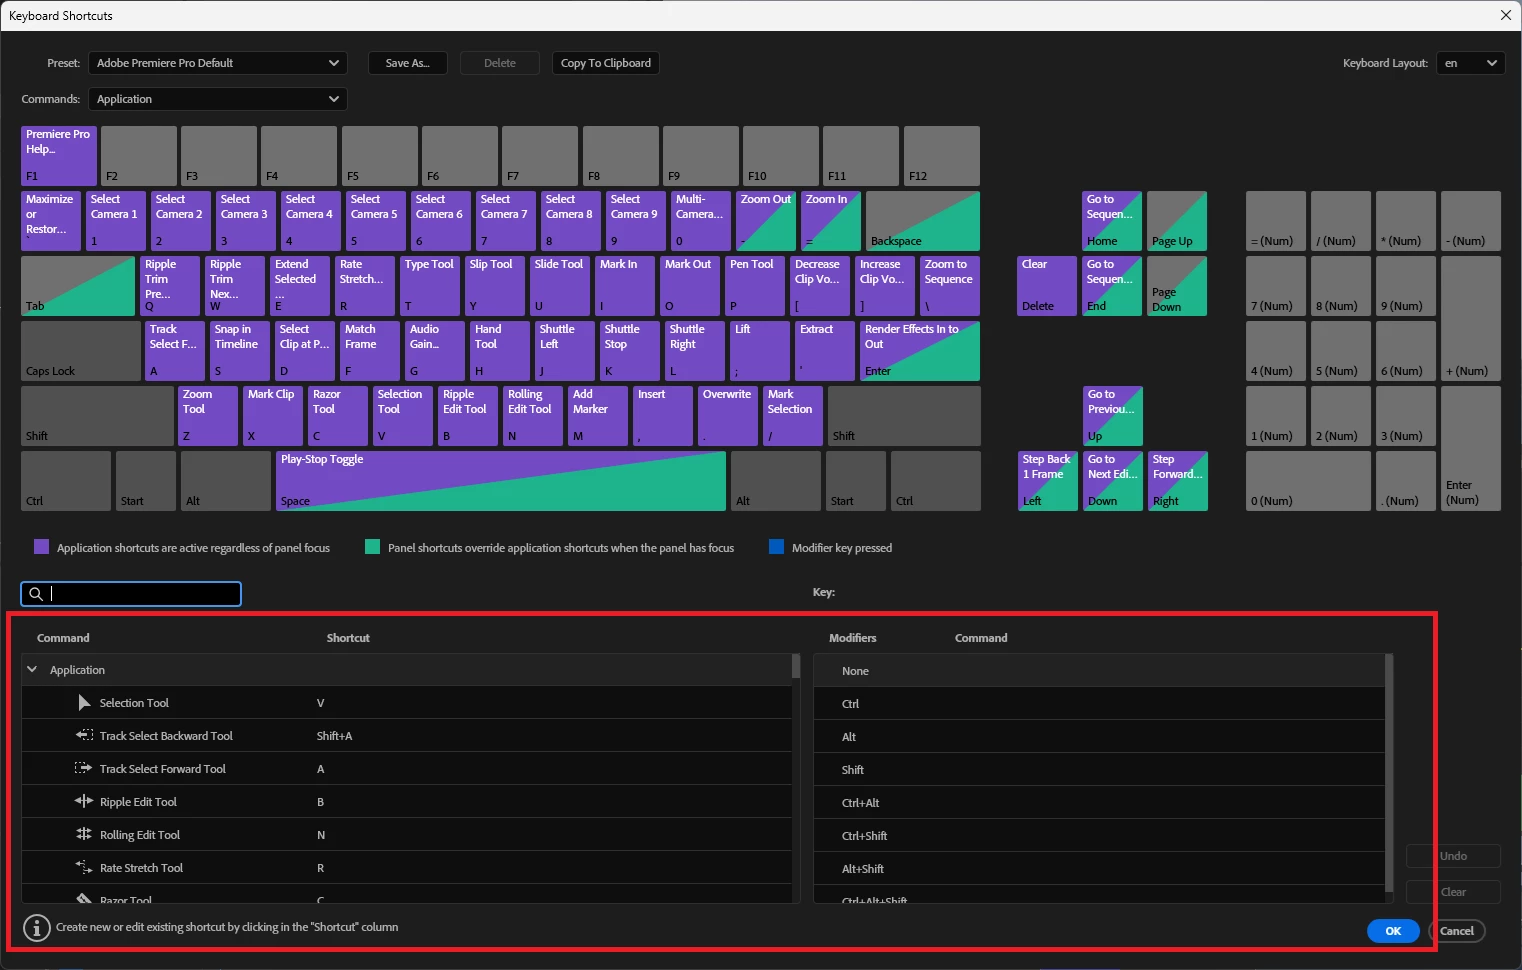Click the Play-Stop Toggle Space key
The image size is (1522, 970).
(x=501, y=481)
